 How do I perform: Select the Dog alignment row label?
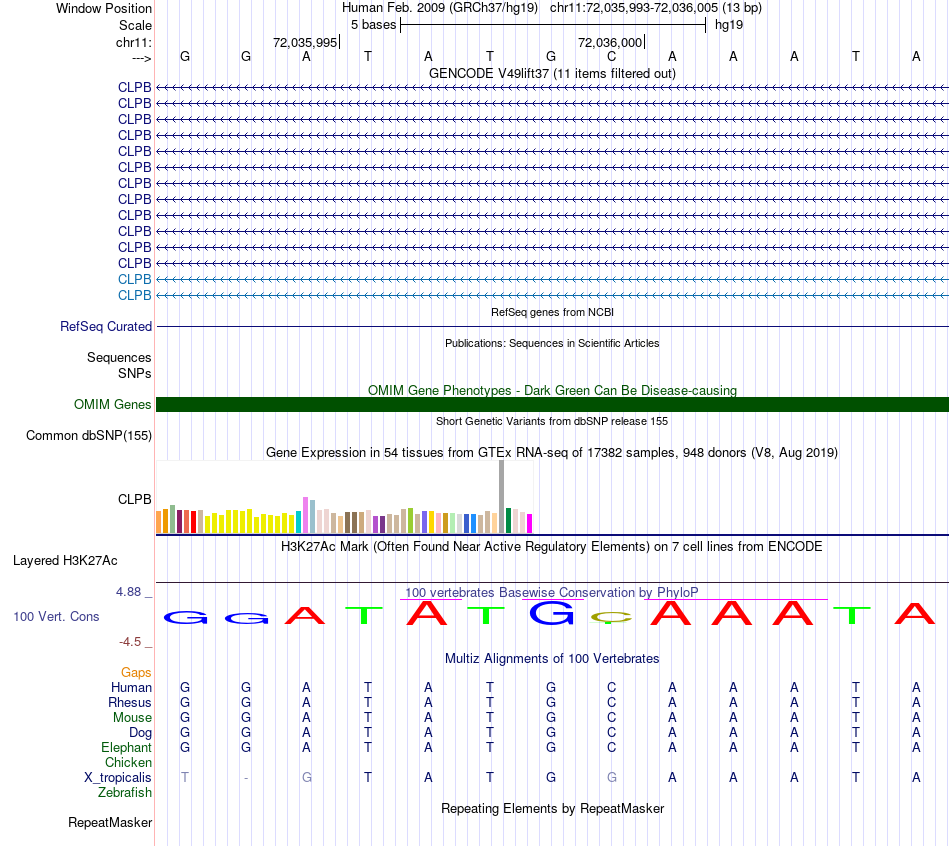pyautogui.click(x=140, y=733)
